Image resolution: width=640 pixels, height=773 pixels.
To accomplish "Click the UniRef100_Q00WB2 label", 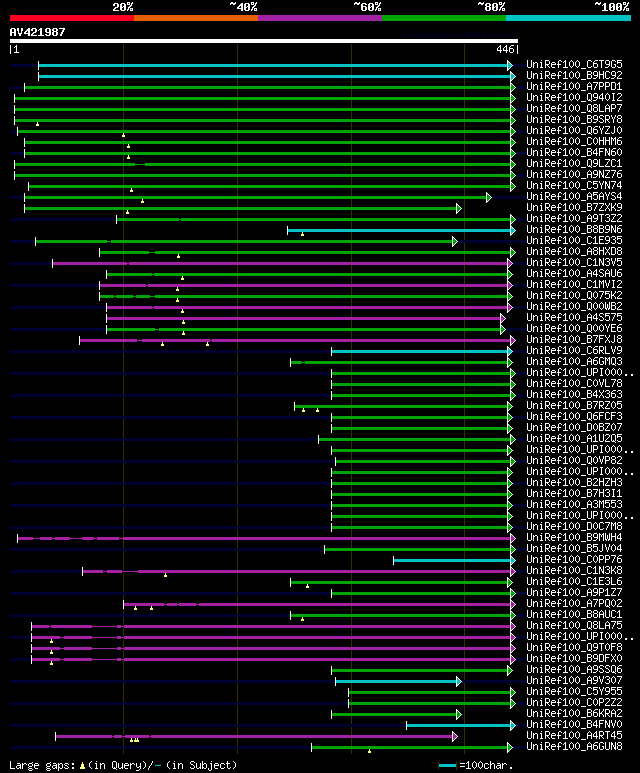I will (574, 306).
